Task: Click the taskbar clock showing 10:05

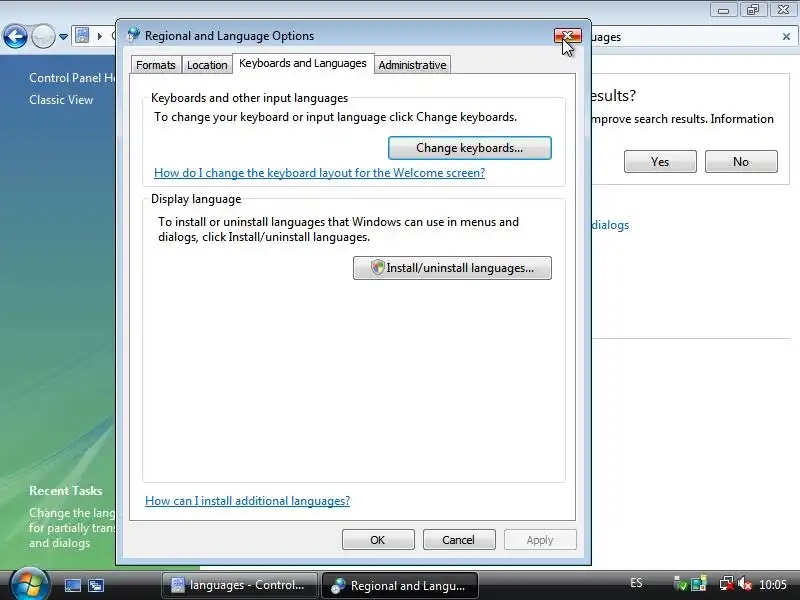Action: 772,585
